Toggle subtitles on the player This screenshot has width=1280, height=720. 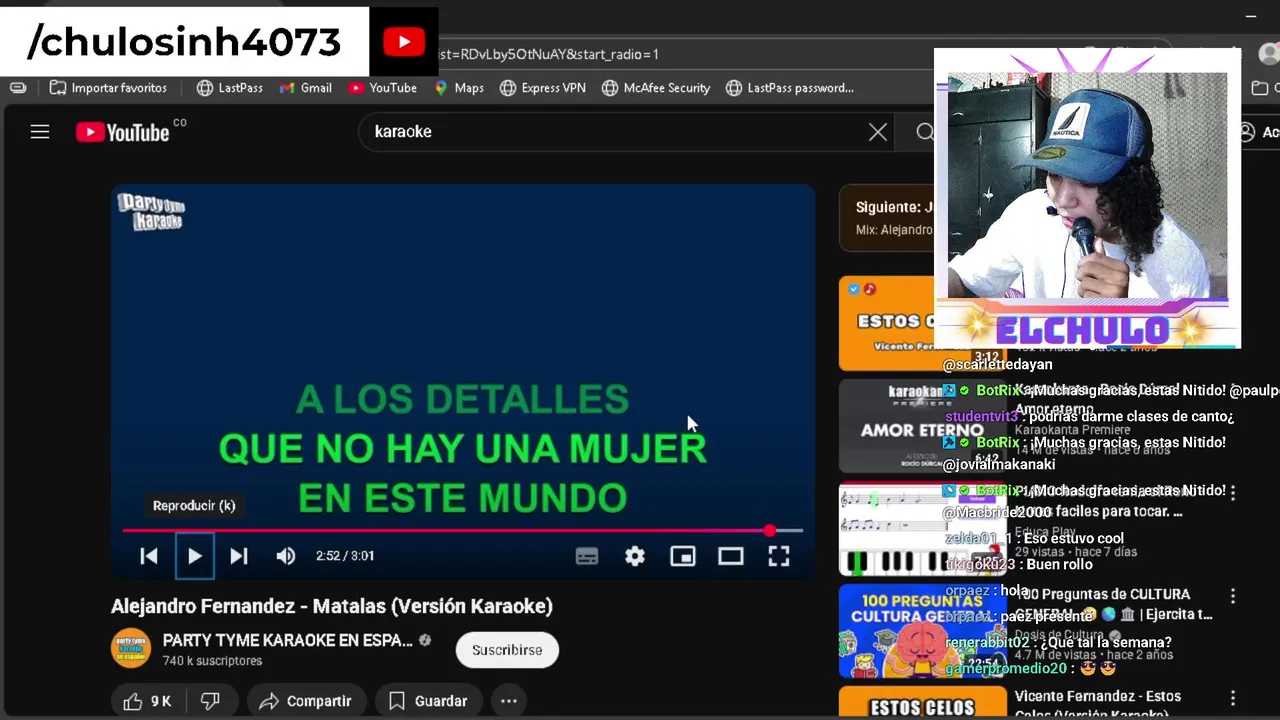(x=587, y=556)
